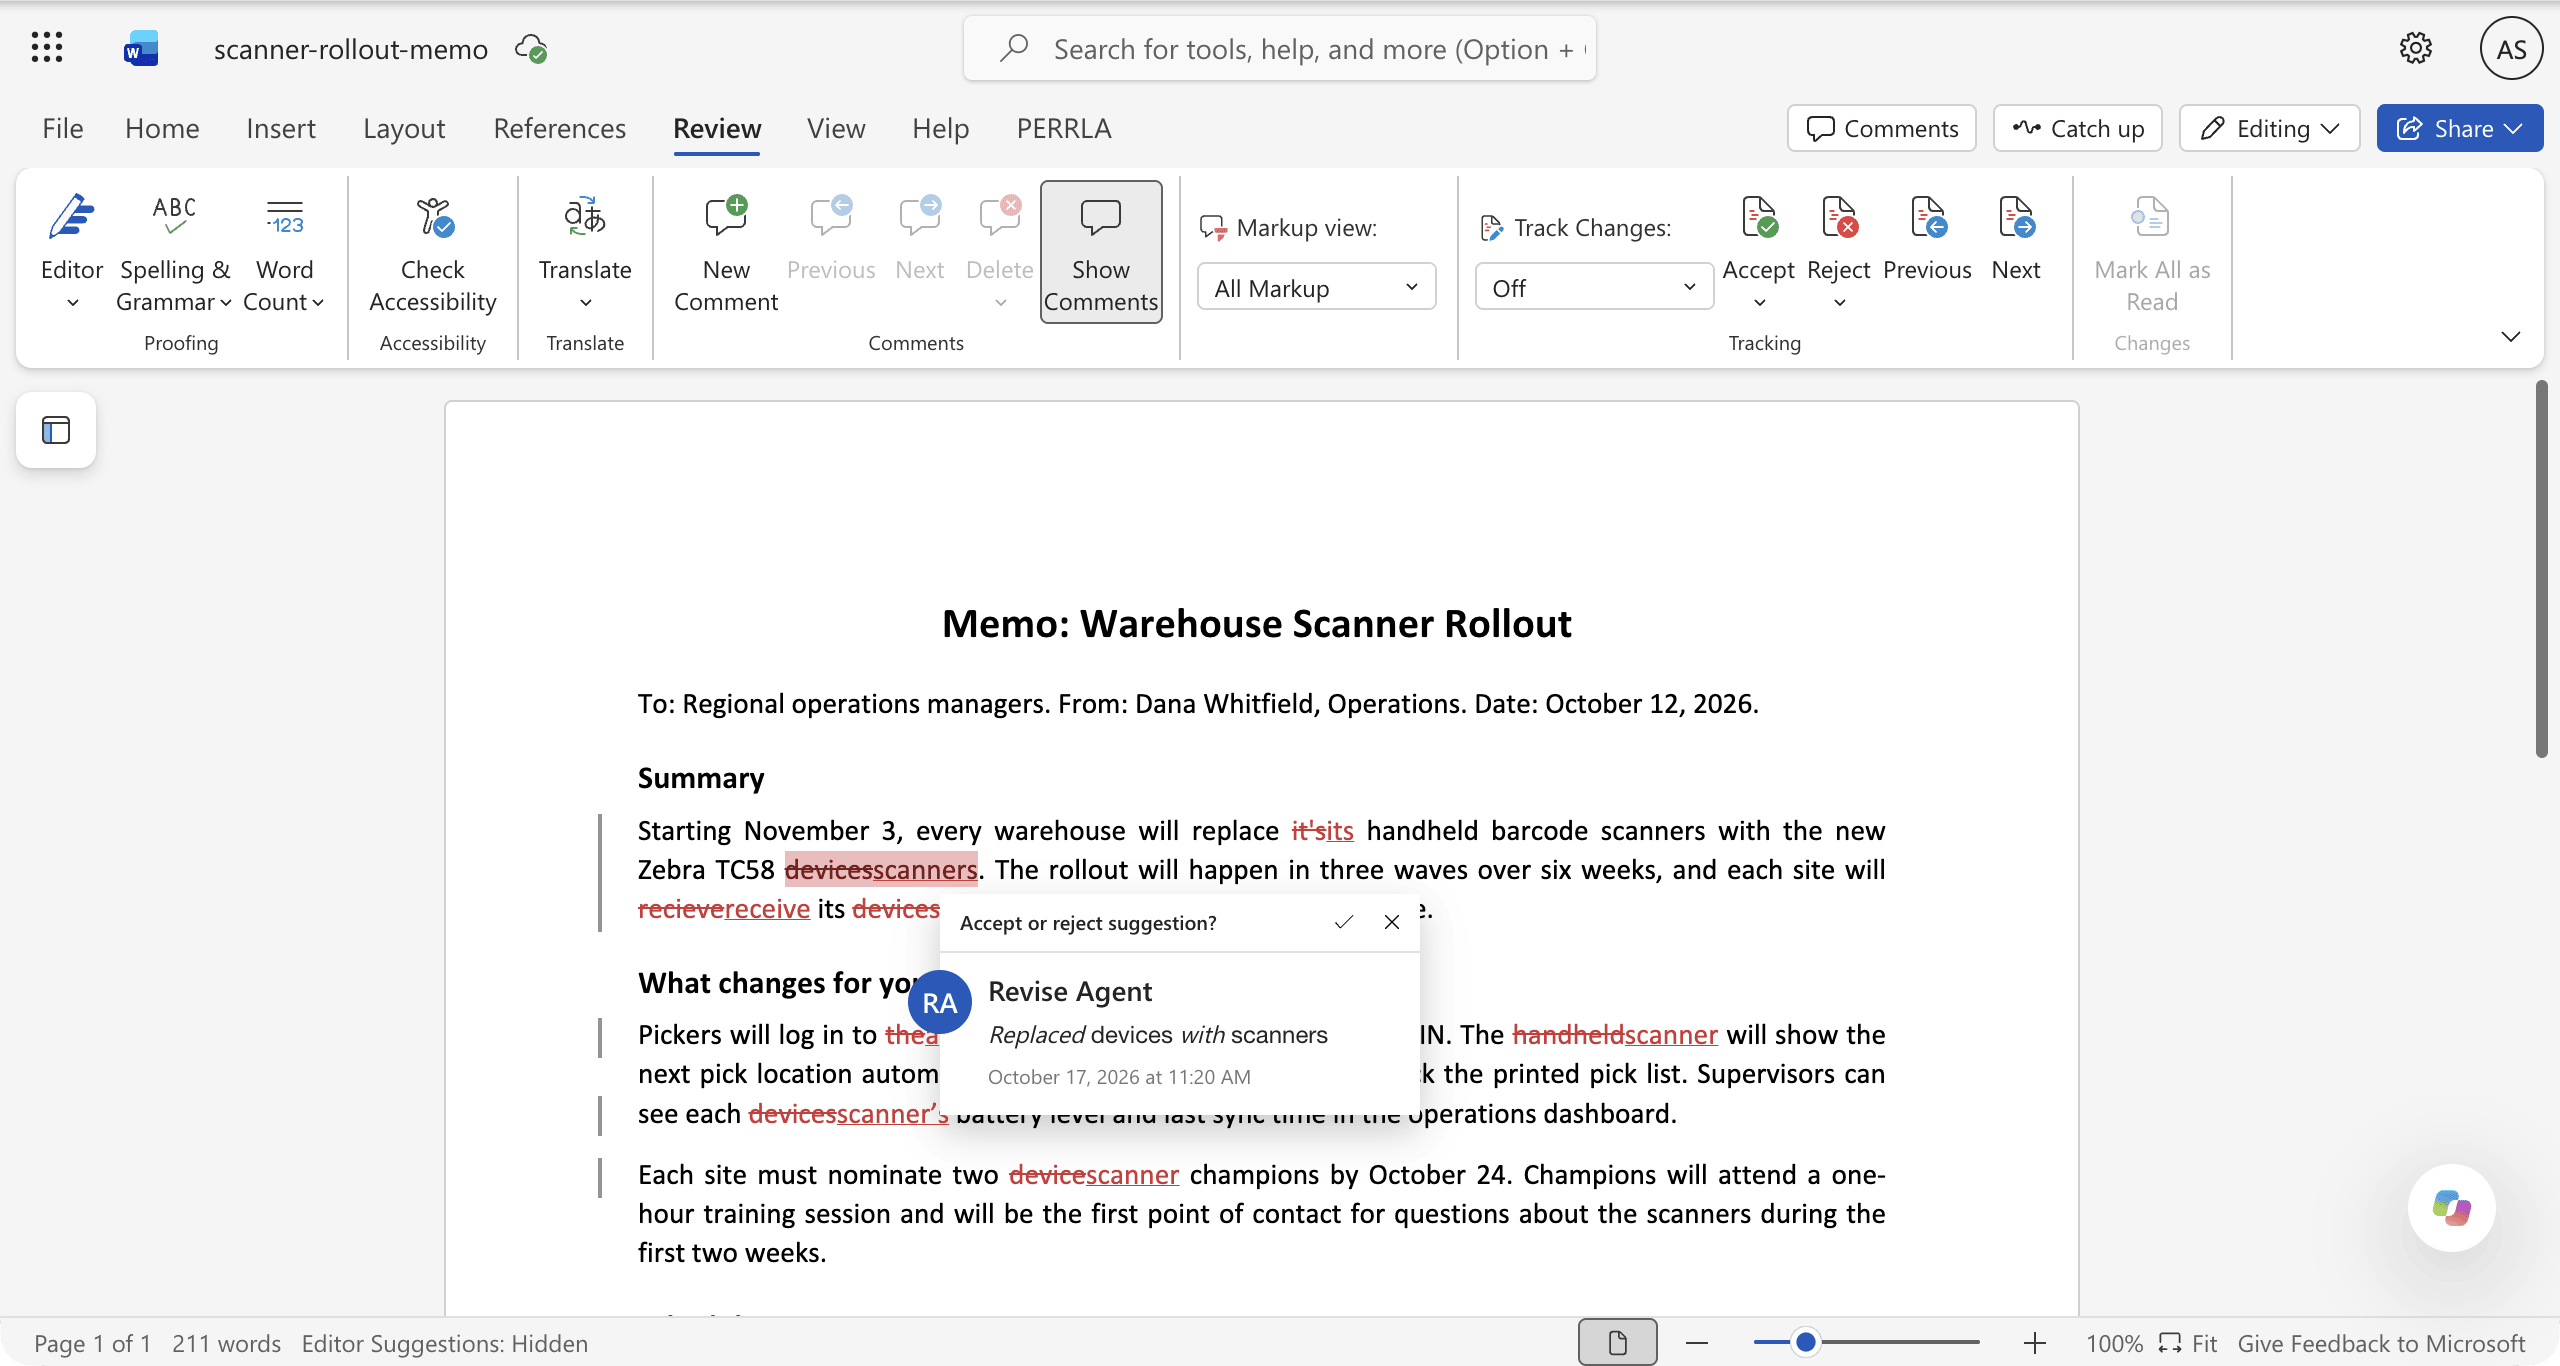Click the zoom slider handle
2560x1366 pixels.
coord(1805,1342)
